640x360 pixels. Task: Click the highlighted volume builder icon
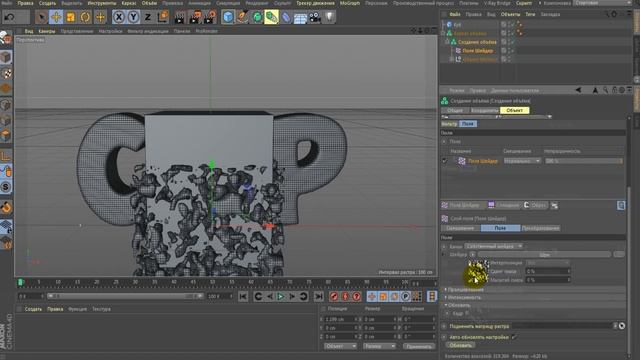271,17
